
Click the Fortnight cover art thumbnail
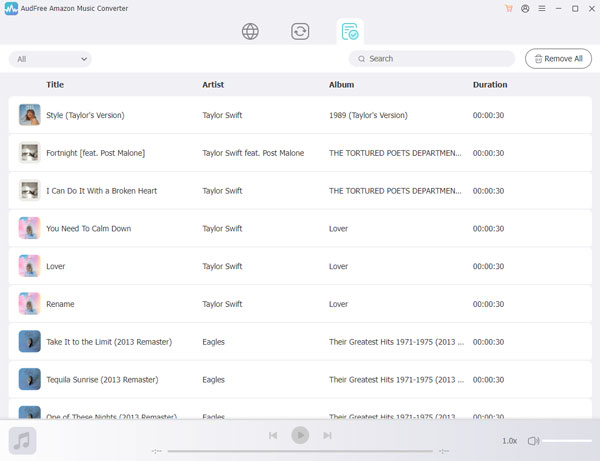coord(29,153)
